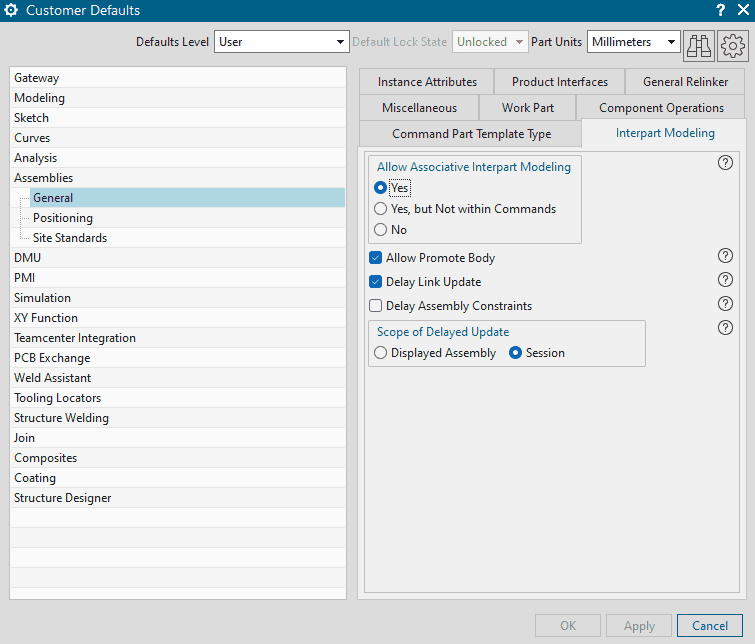Select Structure Welding category

tap(178, 418)
